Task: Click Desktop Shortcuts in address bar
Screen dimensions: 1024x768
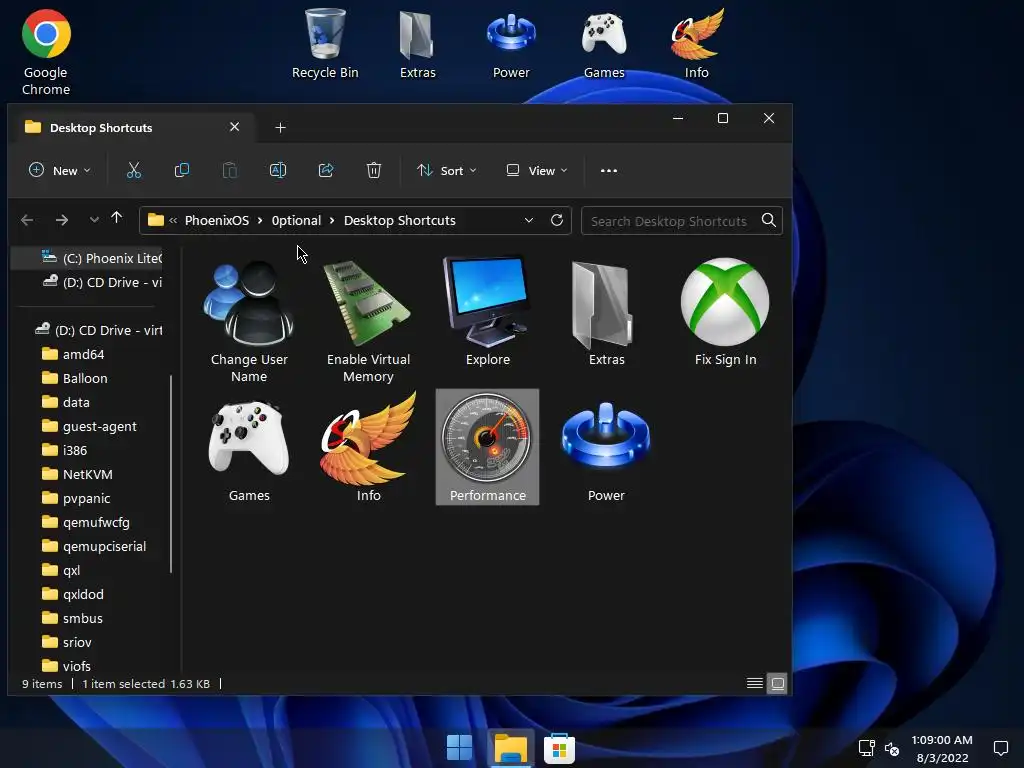Action: click(x=400, y=221)
